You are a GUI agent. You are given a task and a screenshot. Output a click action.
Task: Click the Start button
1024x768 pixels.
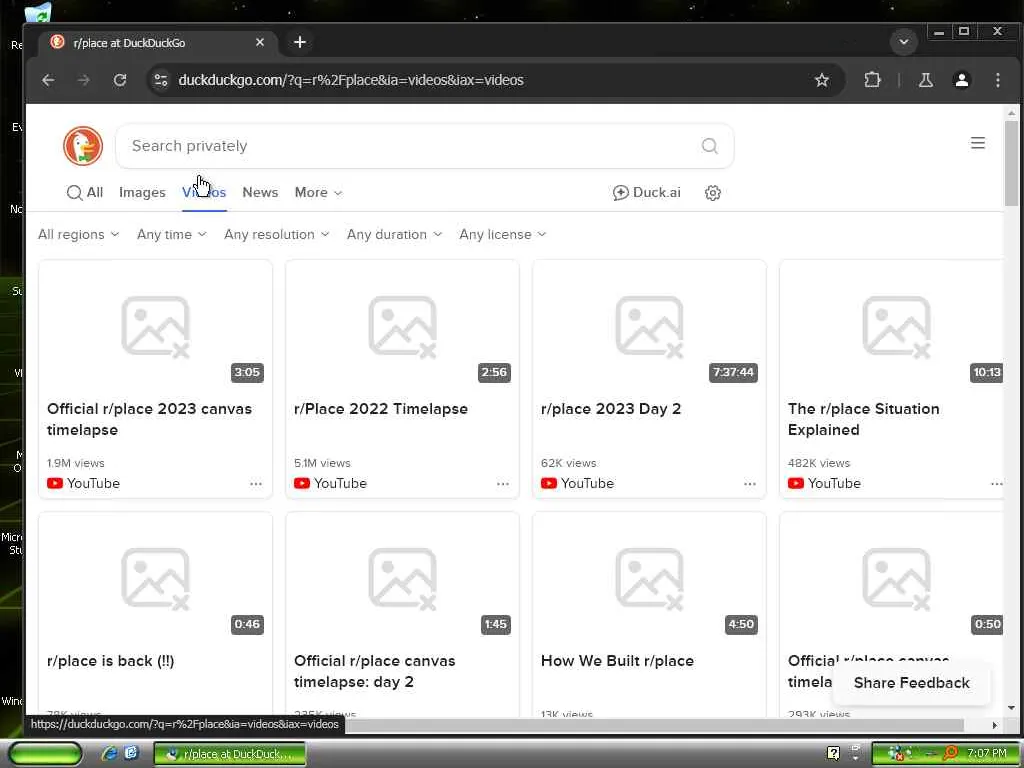tap(44, 753)
